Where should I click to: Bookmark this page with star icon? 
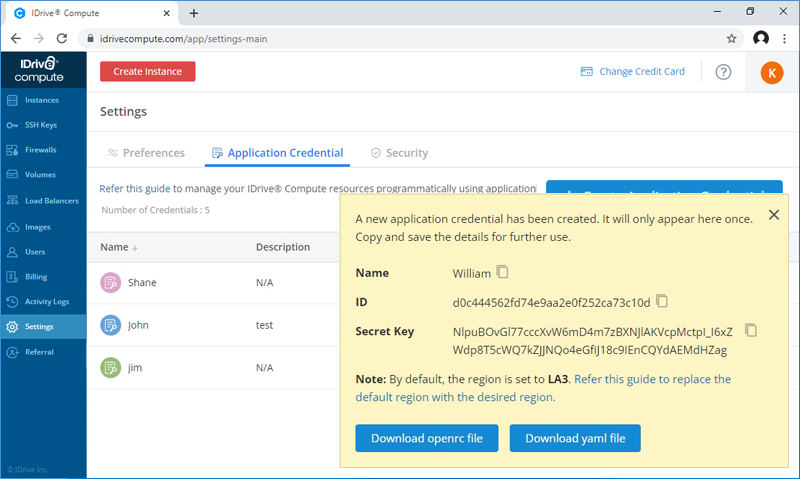click(731, 39)
